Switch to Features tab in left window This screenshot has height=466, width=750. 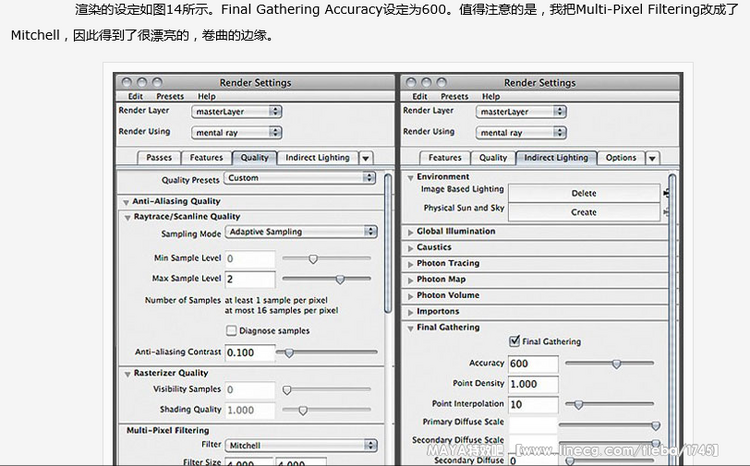(x=206, y=157)
